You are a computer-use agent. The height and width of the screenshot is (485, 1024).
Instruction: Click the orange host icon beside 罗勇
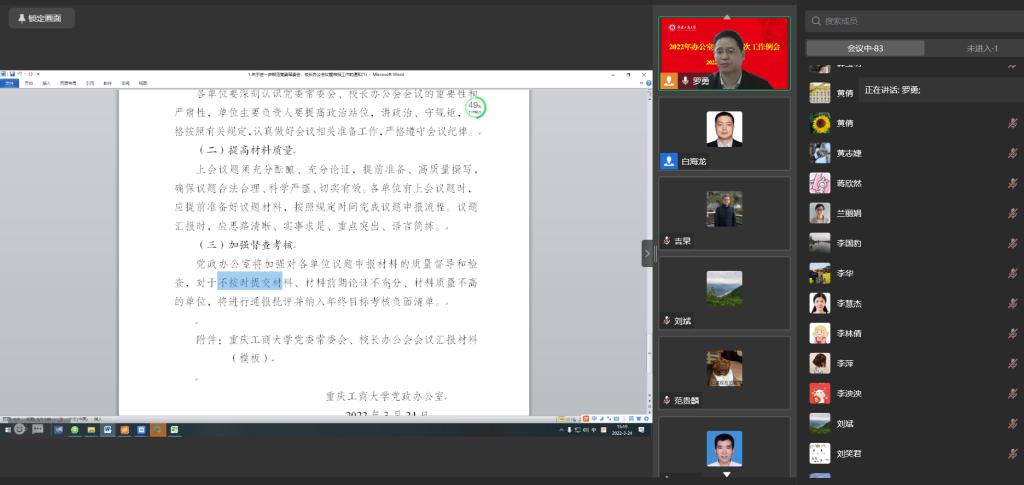[x=669, y=81]
